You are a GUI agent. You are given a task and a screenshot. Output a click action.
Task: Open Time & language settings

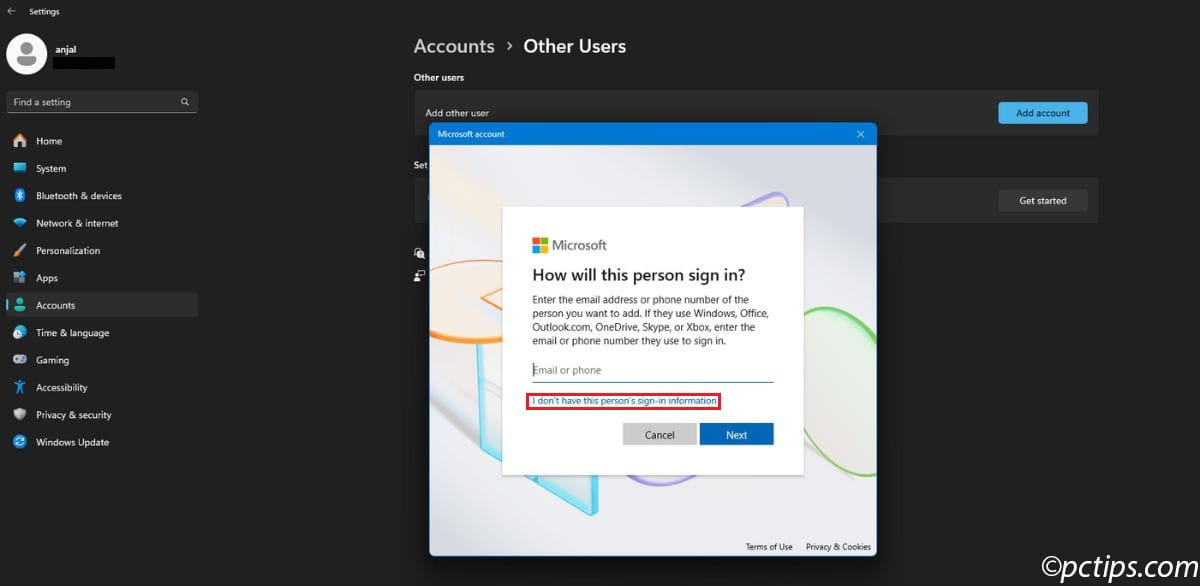coord(102,332)
